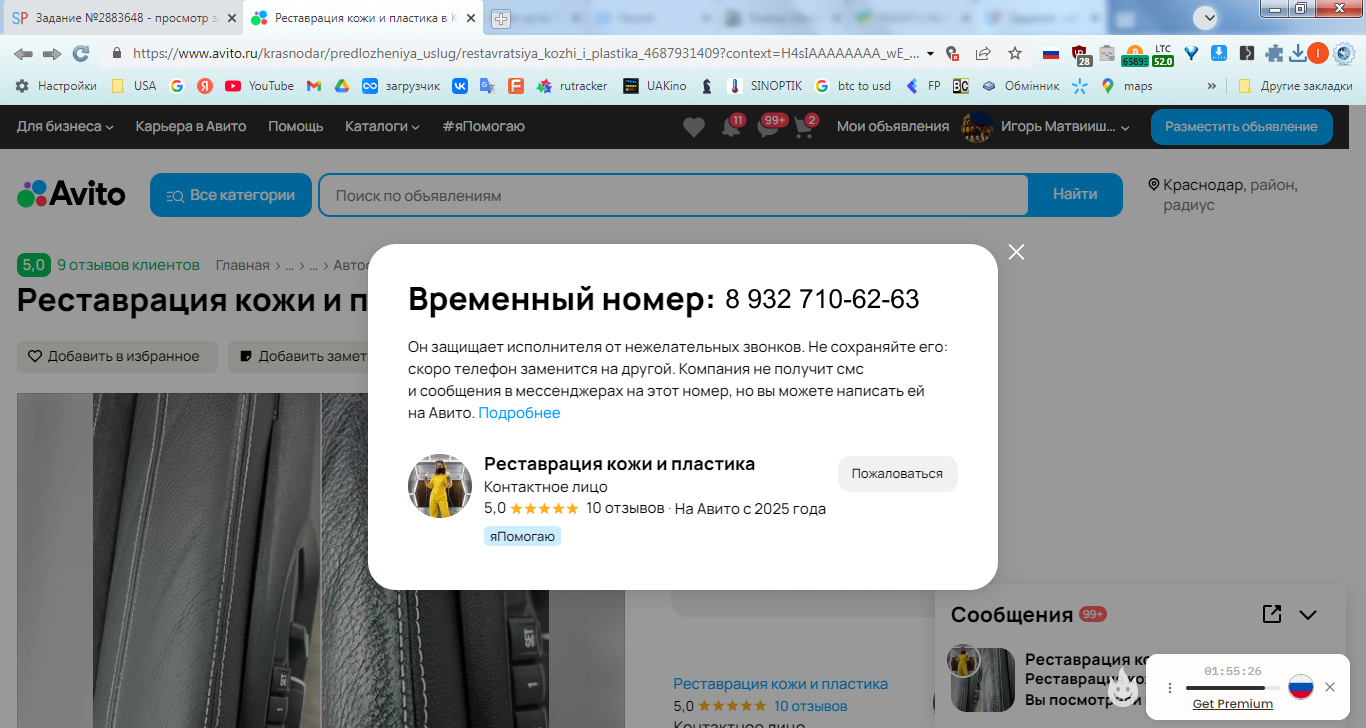Screen dimensions: 1366x728
Task: Click the Avito logo
Action: [71, 194]
